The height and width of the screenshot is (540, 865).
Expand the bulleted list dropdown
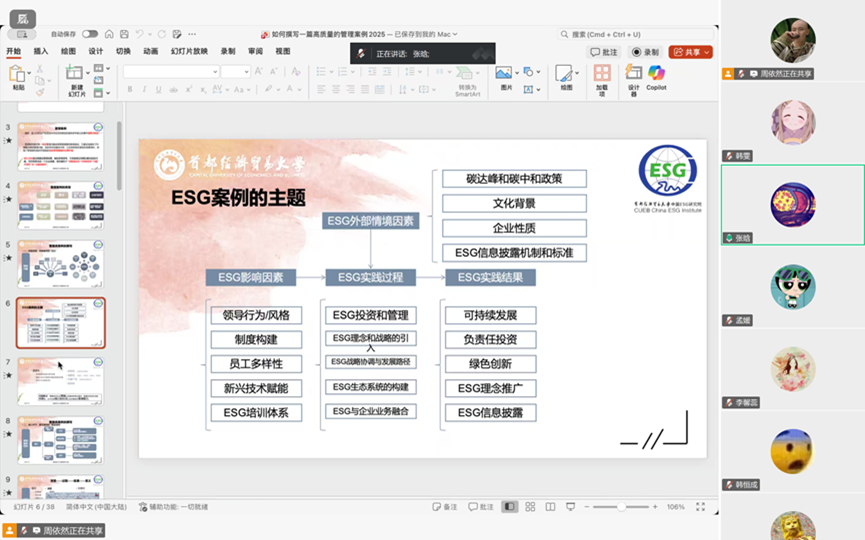click(x=332, y=72)
